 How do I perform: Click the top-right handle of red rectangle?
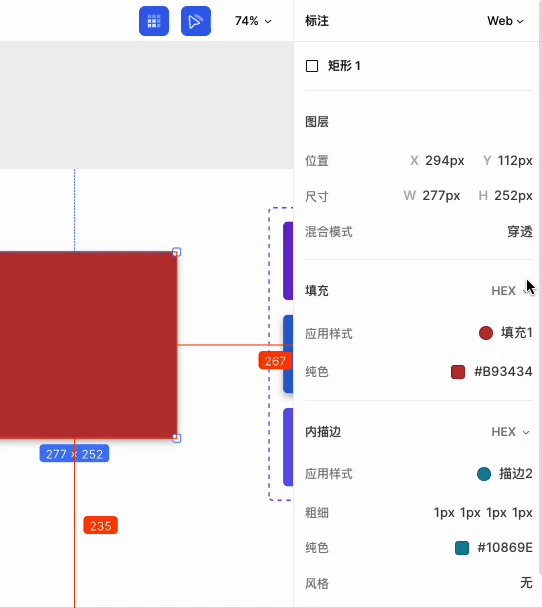tap(176, 252)
